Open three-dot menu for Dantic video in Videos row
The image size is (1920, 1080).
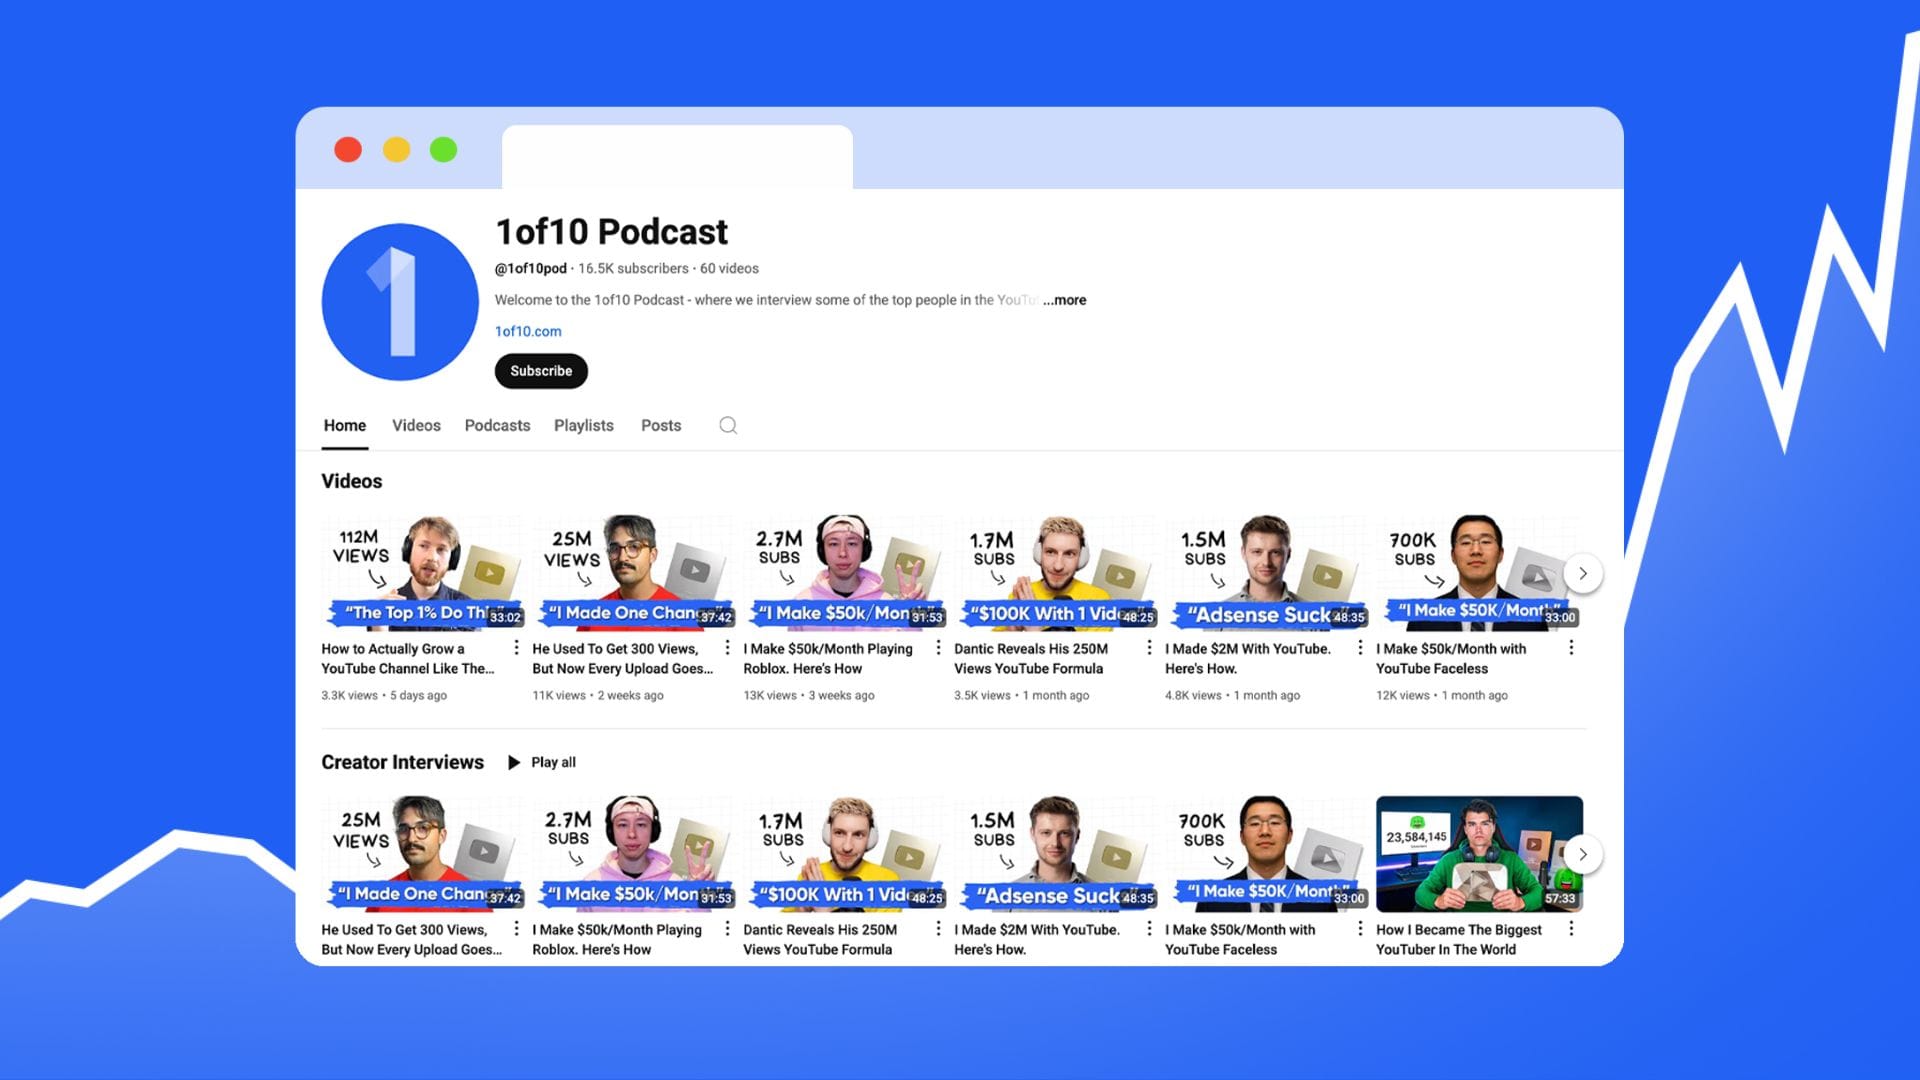tap(1149, 648)
